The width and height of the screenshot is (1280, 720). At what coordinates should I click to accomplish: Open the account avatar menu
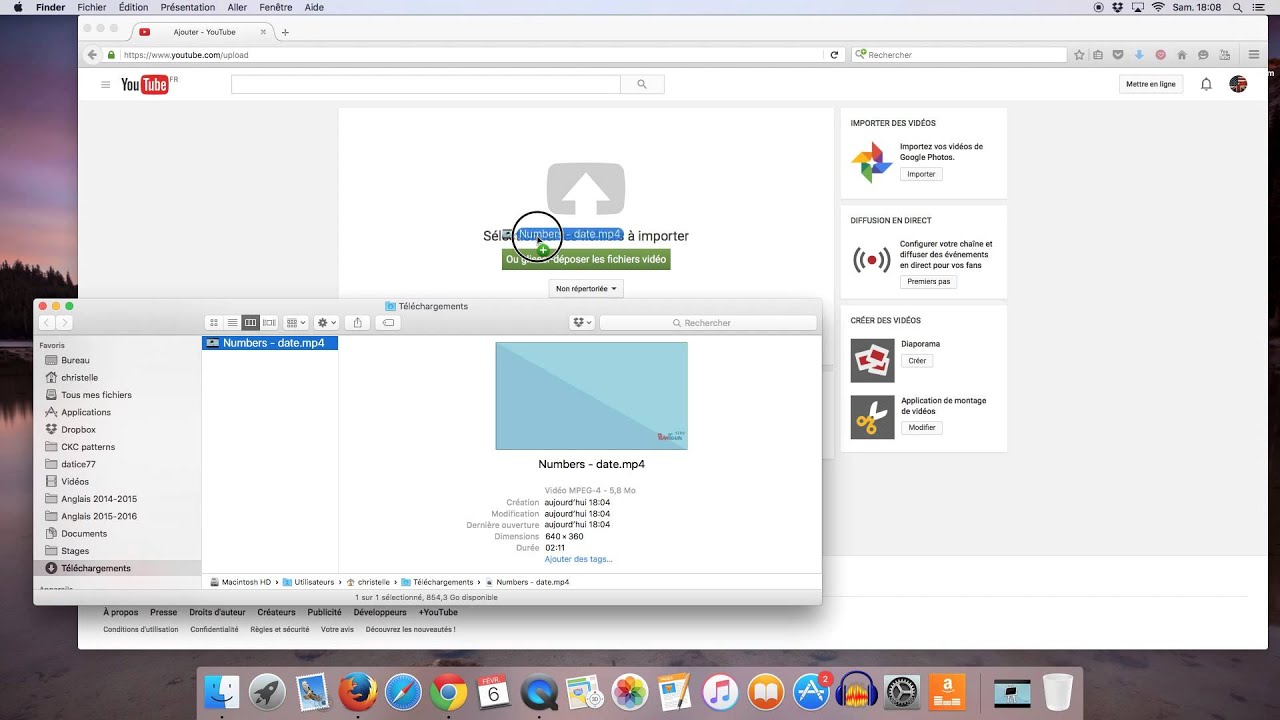1238,84
